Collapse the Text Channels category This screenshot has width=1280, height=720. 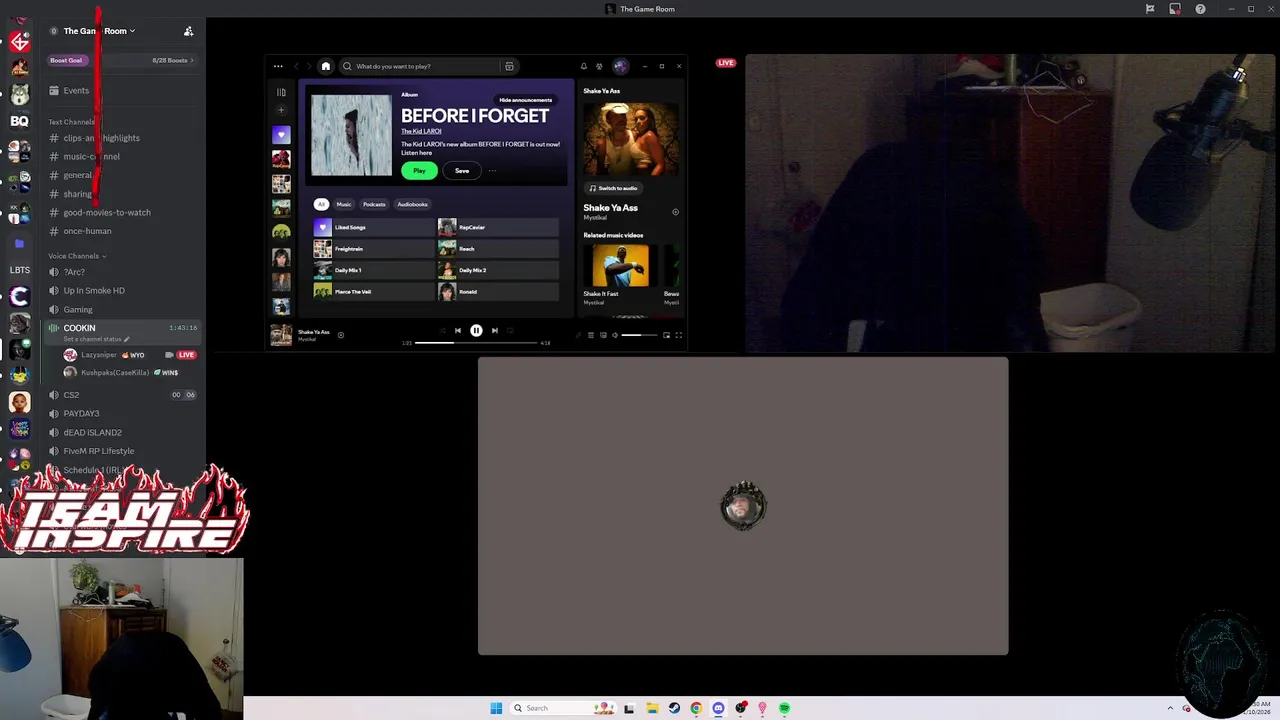click(72, 122)
